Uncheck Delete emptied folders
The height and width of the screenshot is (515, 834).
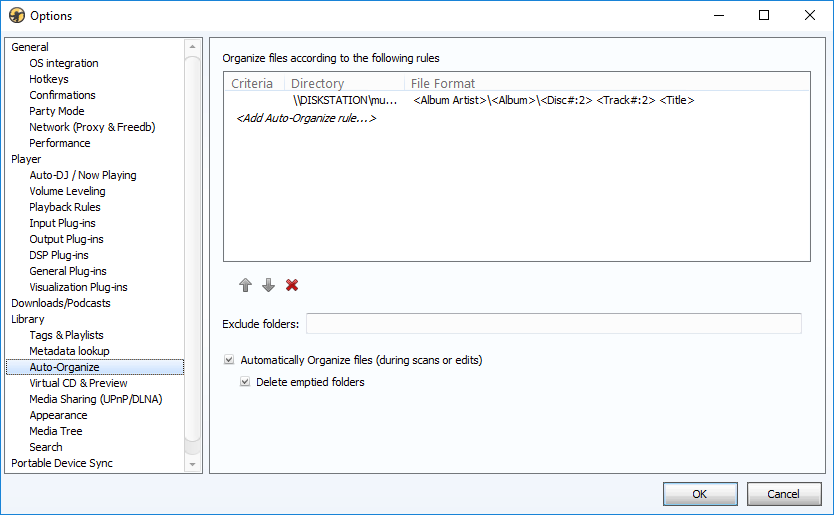245,382
